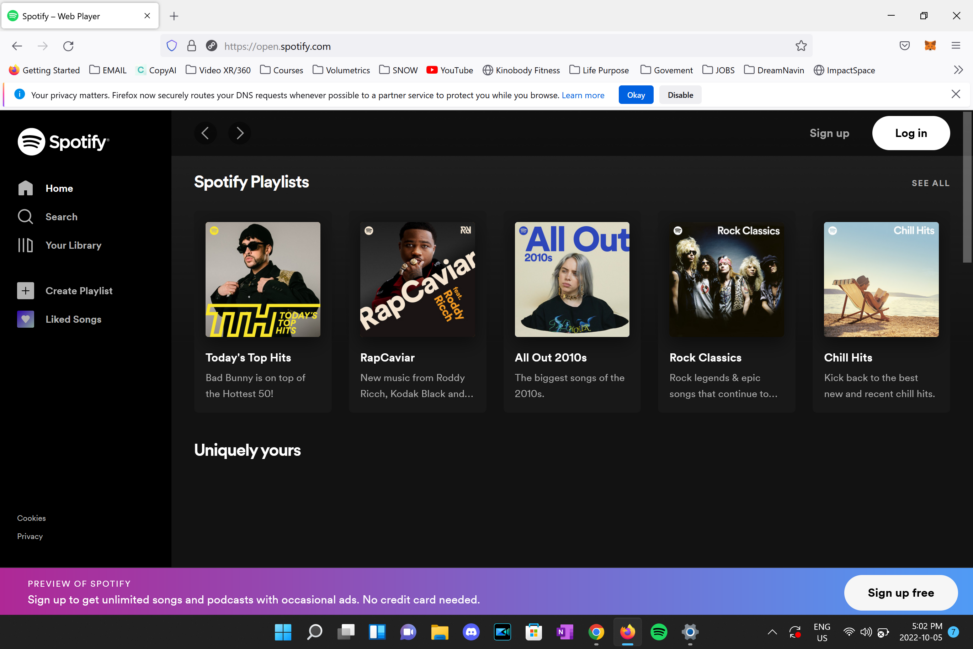973x649 pixels.
Task: Open the All Out 2010s cover
Action: coord(572,279)
